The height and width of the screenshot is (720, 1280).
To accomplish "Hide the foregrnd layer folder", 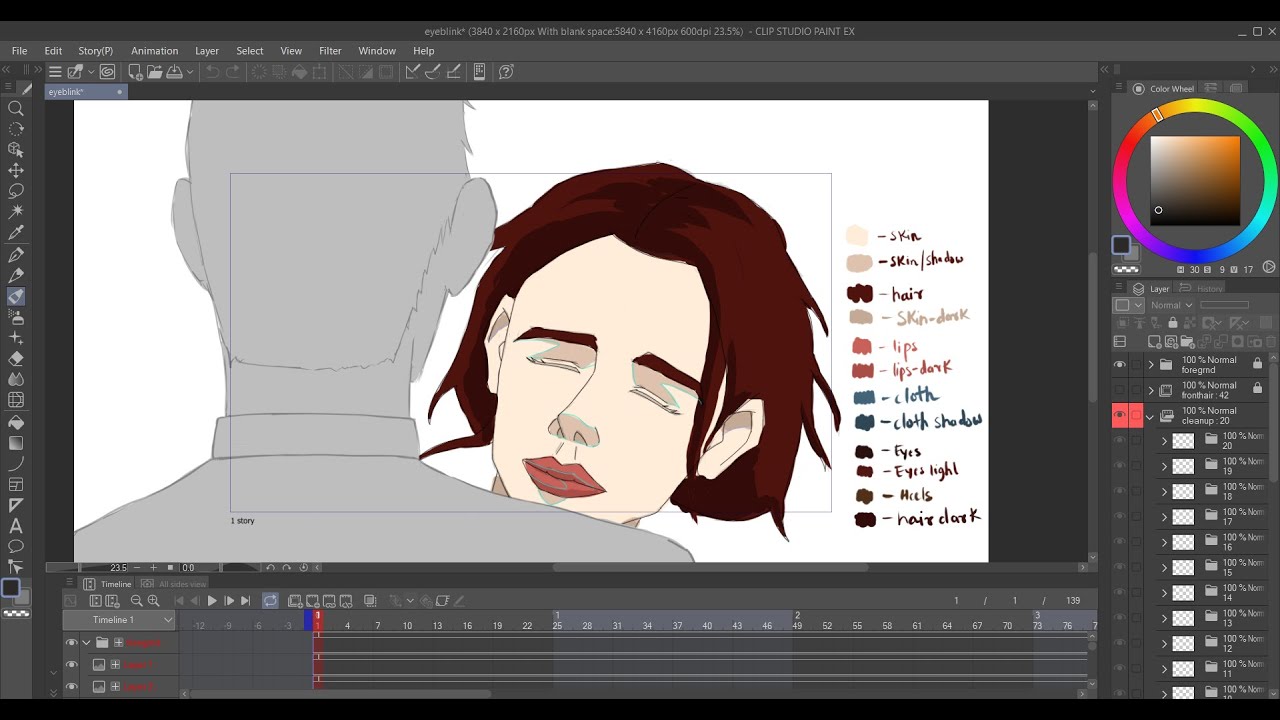I will pyautogui.click(x=1120, y=365).
